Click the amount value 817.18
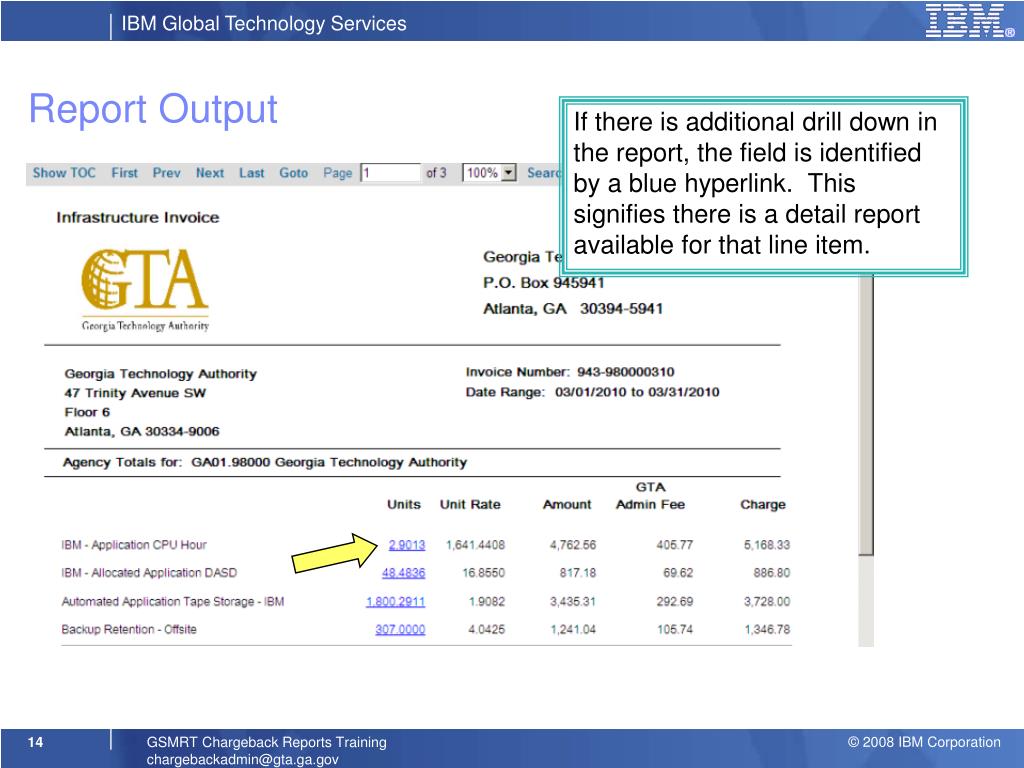This screenshot has width=1024, height=768. click(x=577, y=573)
